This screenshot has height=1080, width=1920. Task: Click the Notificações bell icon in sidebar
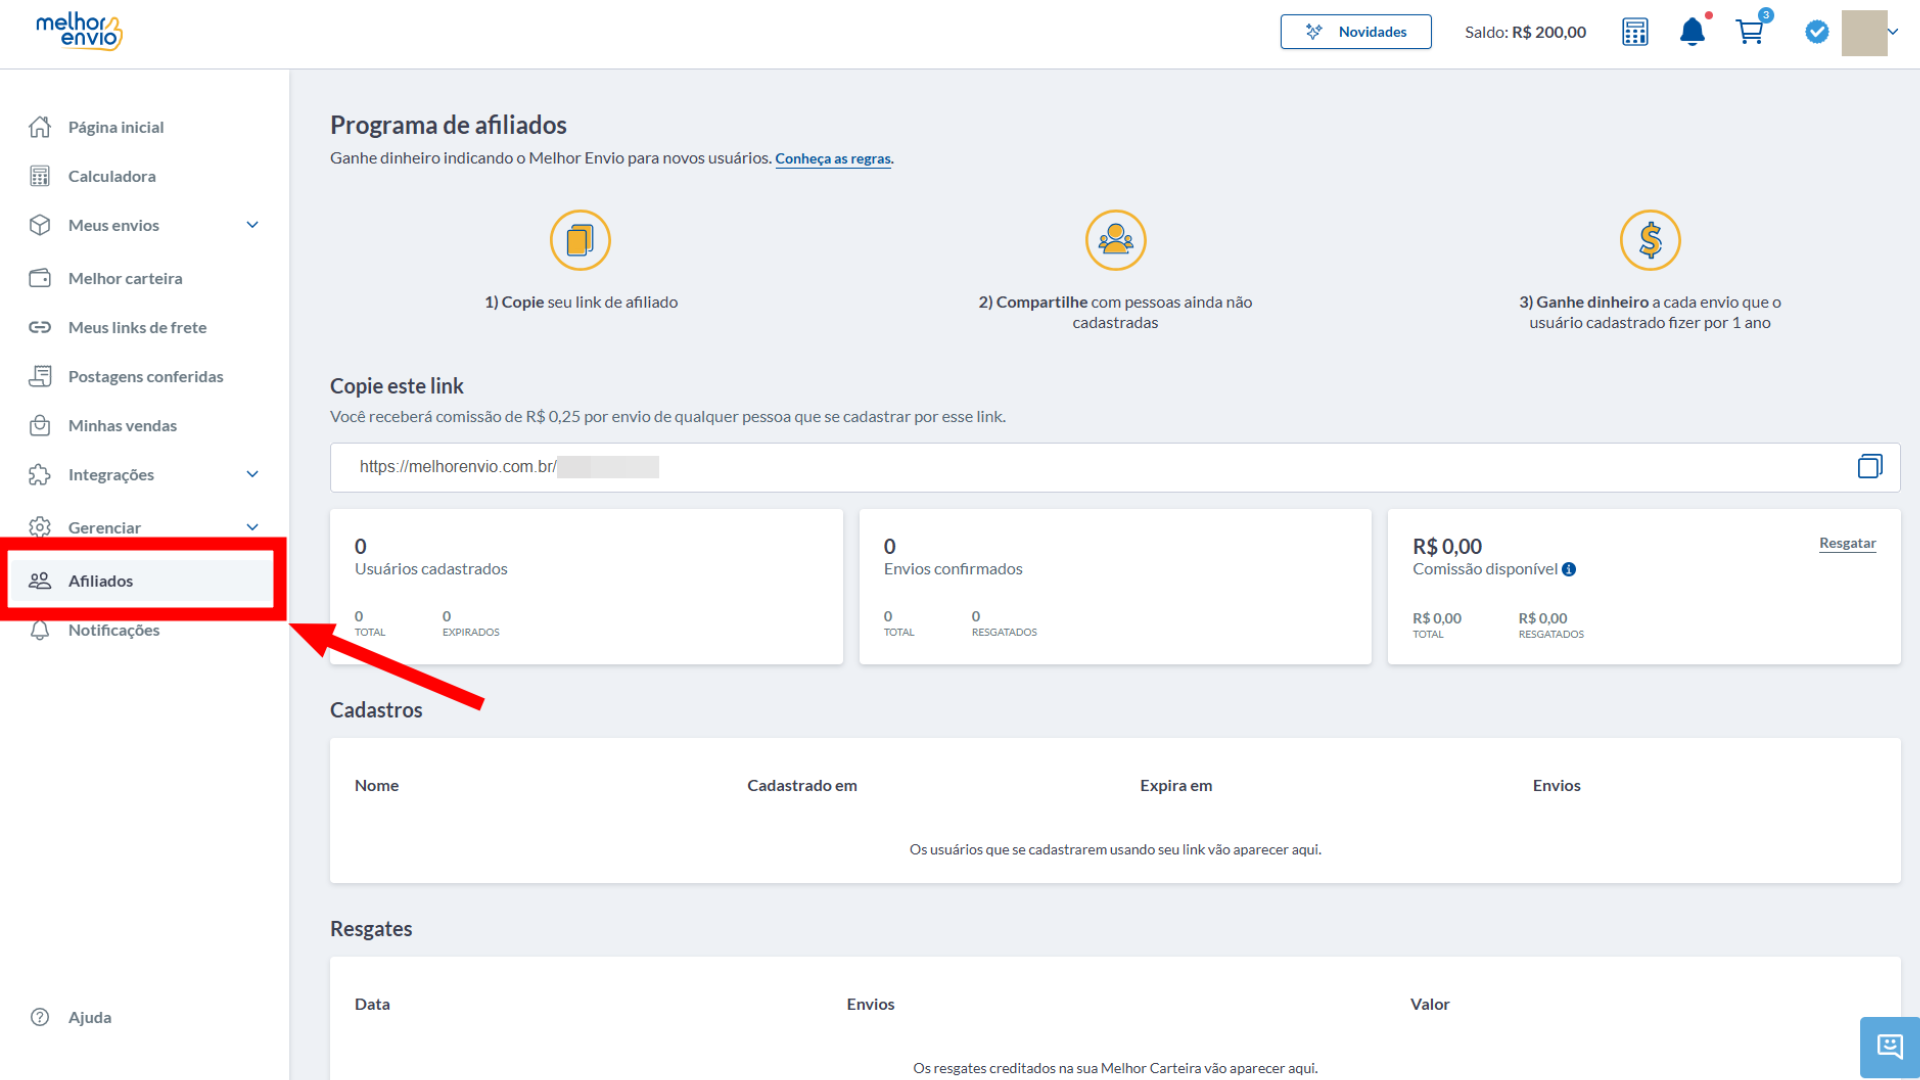[40, 630]
